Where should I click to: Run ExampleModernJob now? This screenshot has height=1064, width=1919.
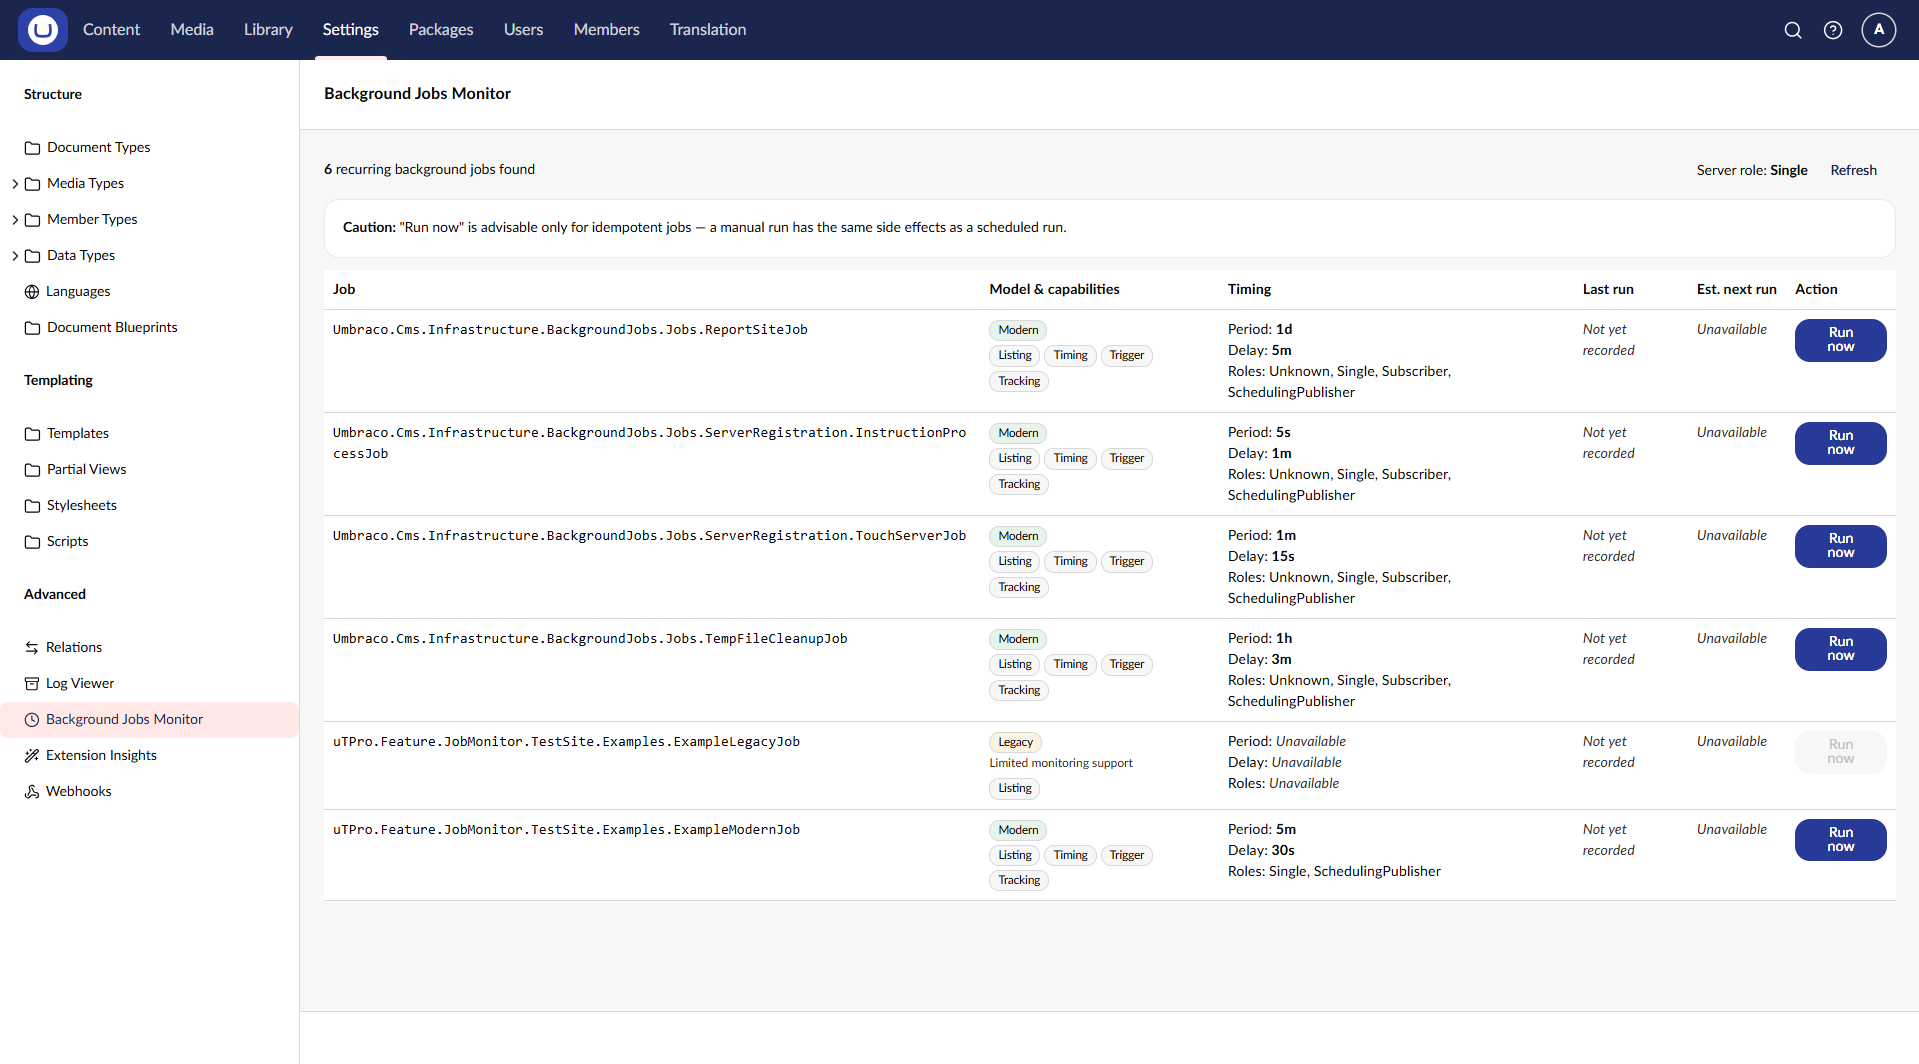tap(1840, 840)
